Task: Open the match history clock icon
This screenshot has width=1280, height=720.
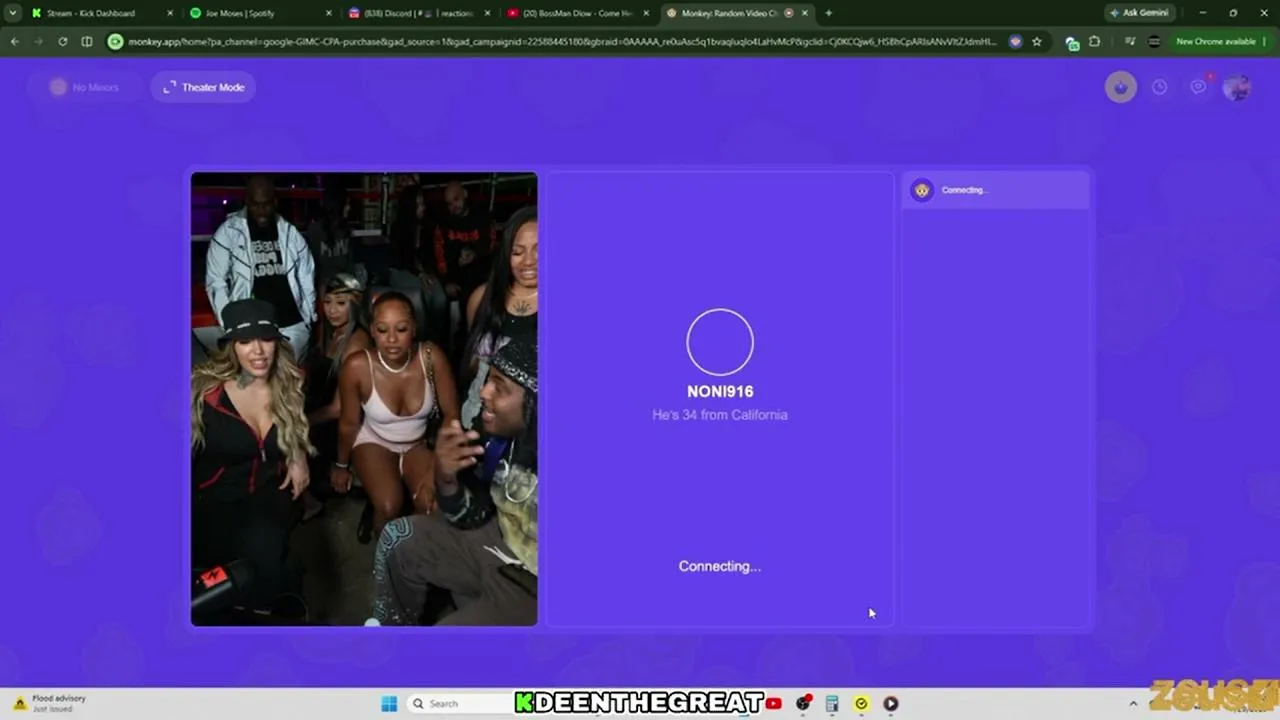Action: click(1159, 87)
